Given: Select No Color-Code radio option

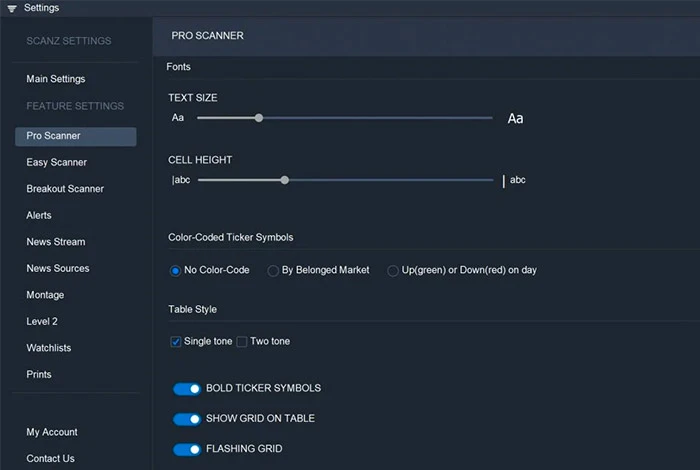Looking at the screenshot, I should (x=175, y=270).
